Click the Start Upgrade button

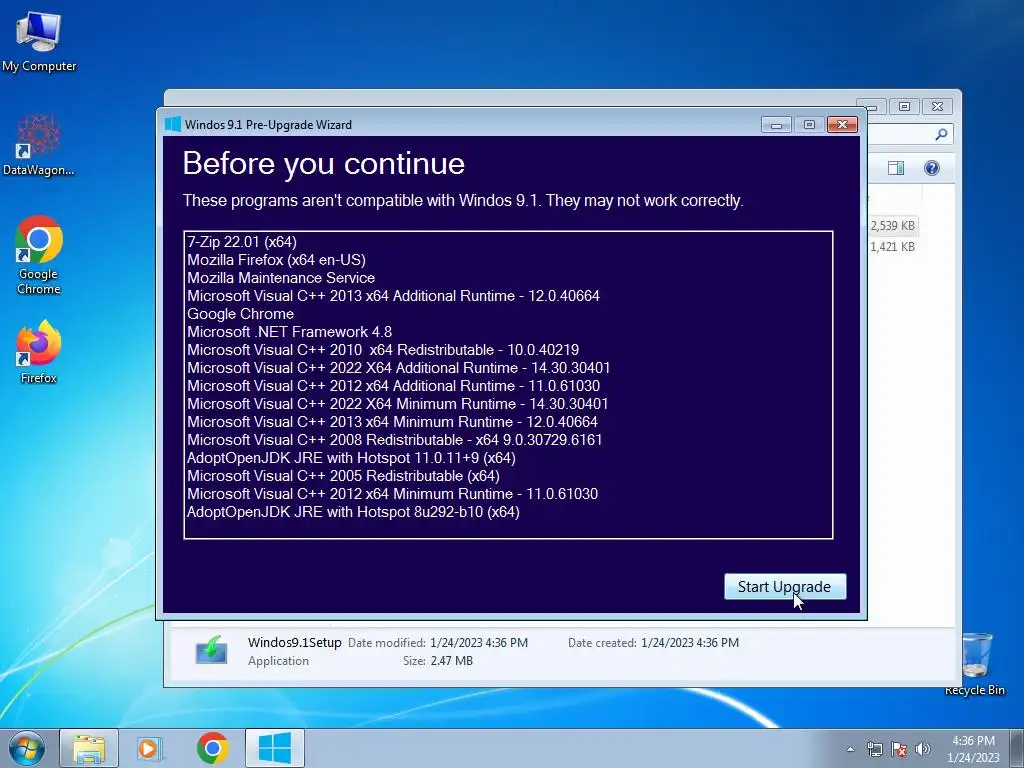785,586
